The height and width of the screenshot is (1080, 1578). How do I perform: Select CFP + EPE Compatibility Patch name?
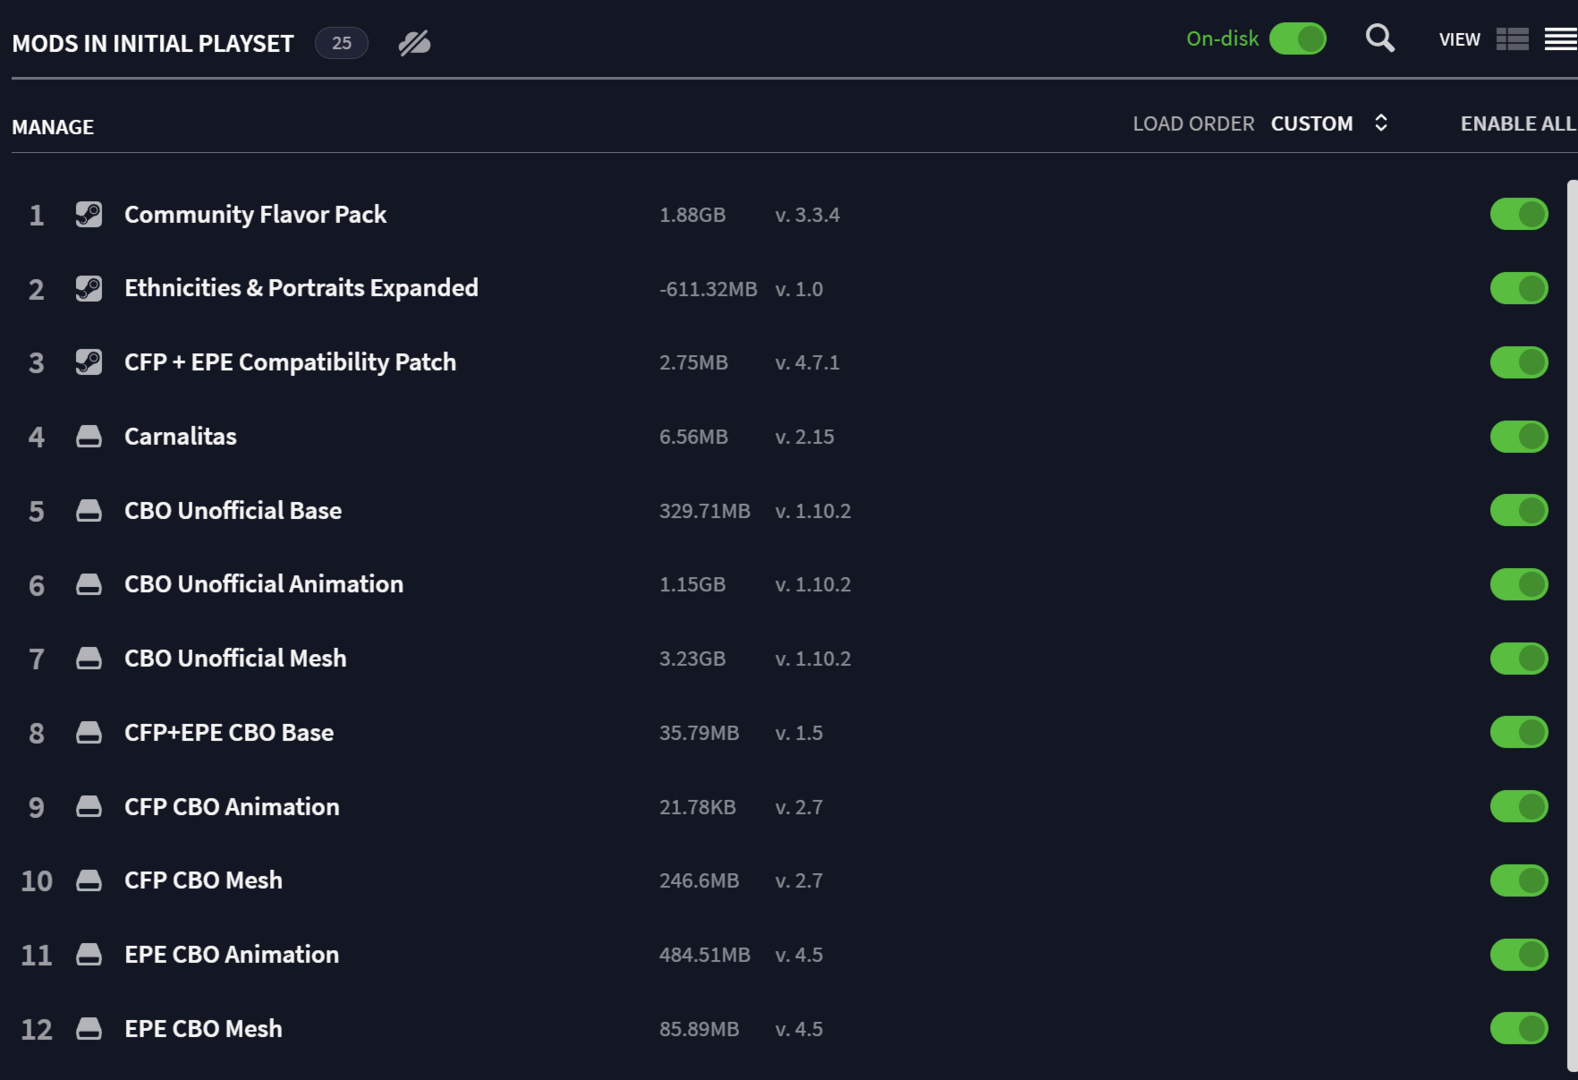tap(290, 362)
